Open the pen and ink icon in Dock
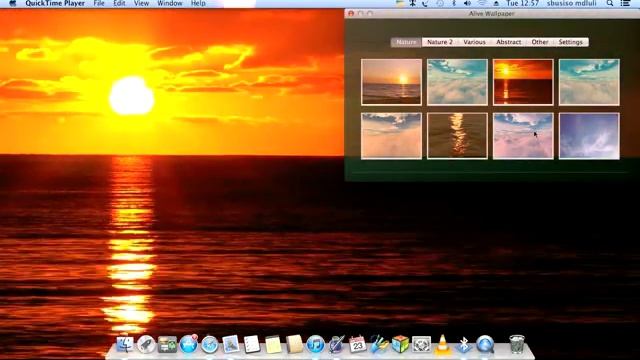Image resolution: width=640 pixels, height=360 pixels. 337,344
